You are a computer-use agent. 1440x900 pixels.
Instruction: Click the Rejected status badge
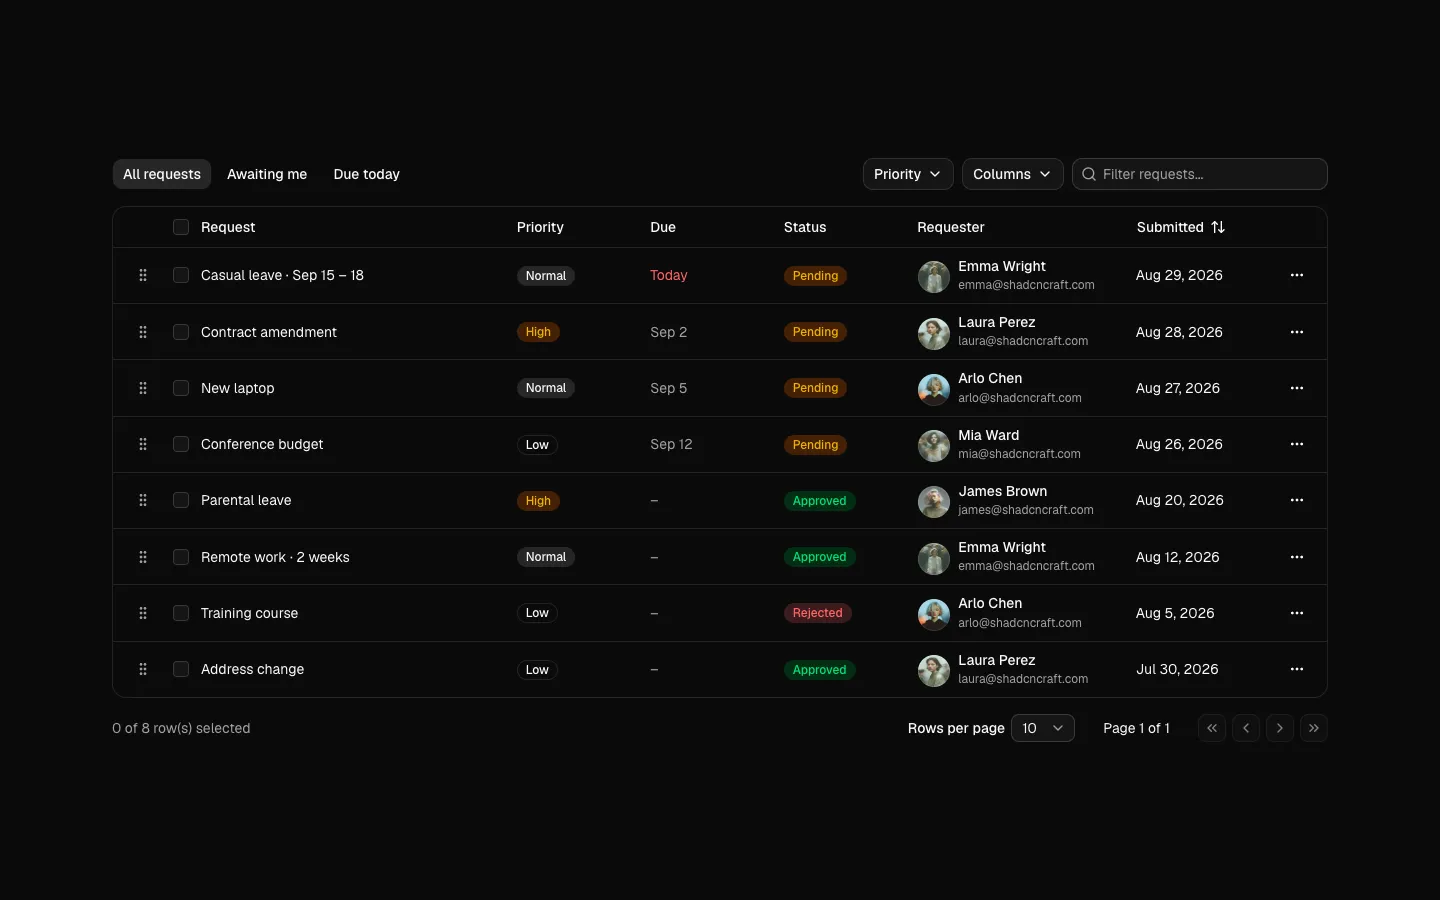pos(818,613)
